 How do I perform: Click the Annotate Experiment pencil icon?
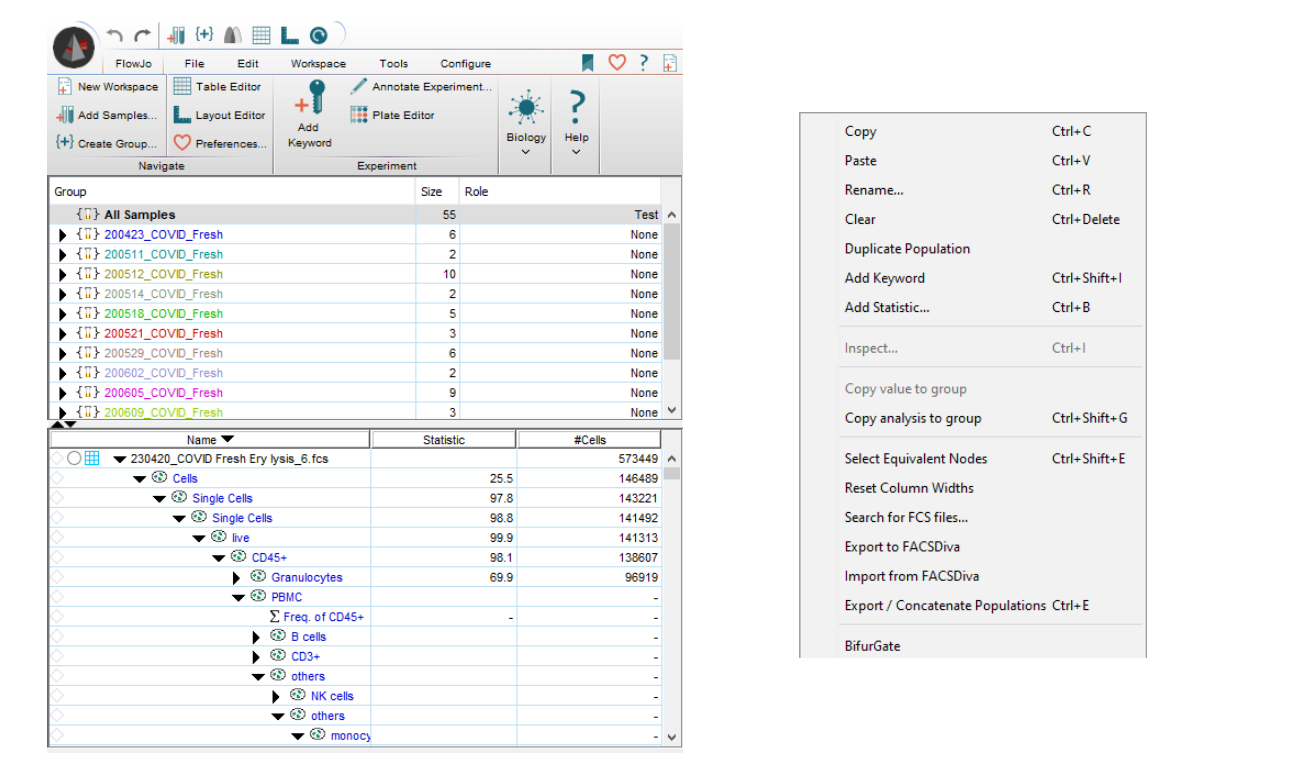tap(359, 86)
